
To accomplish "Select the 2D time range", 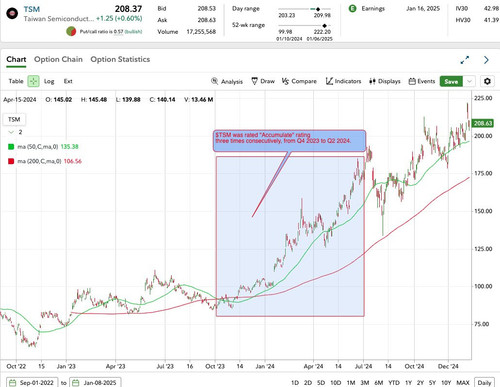I will [x=308, y=383].
